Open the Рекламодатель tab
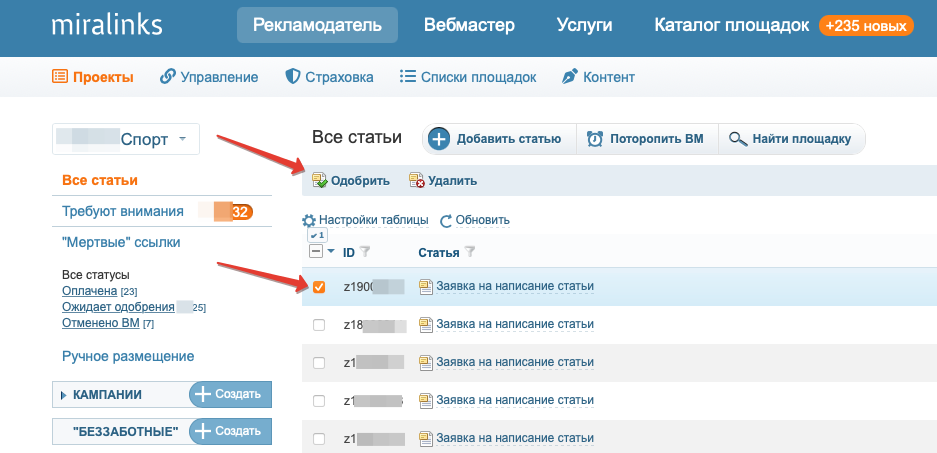 [317, 25]
